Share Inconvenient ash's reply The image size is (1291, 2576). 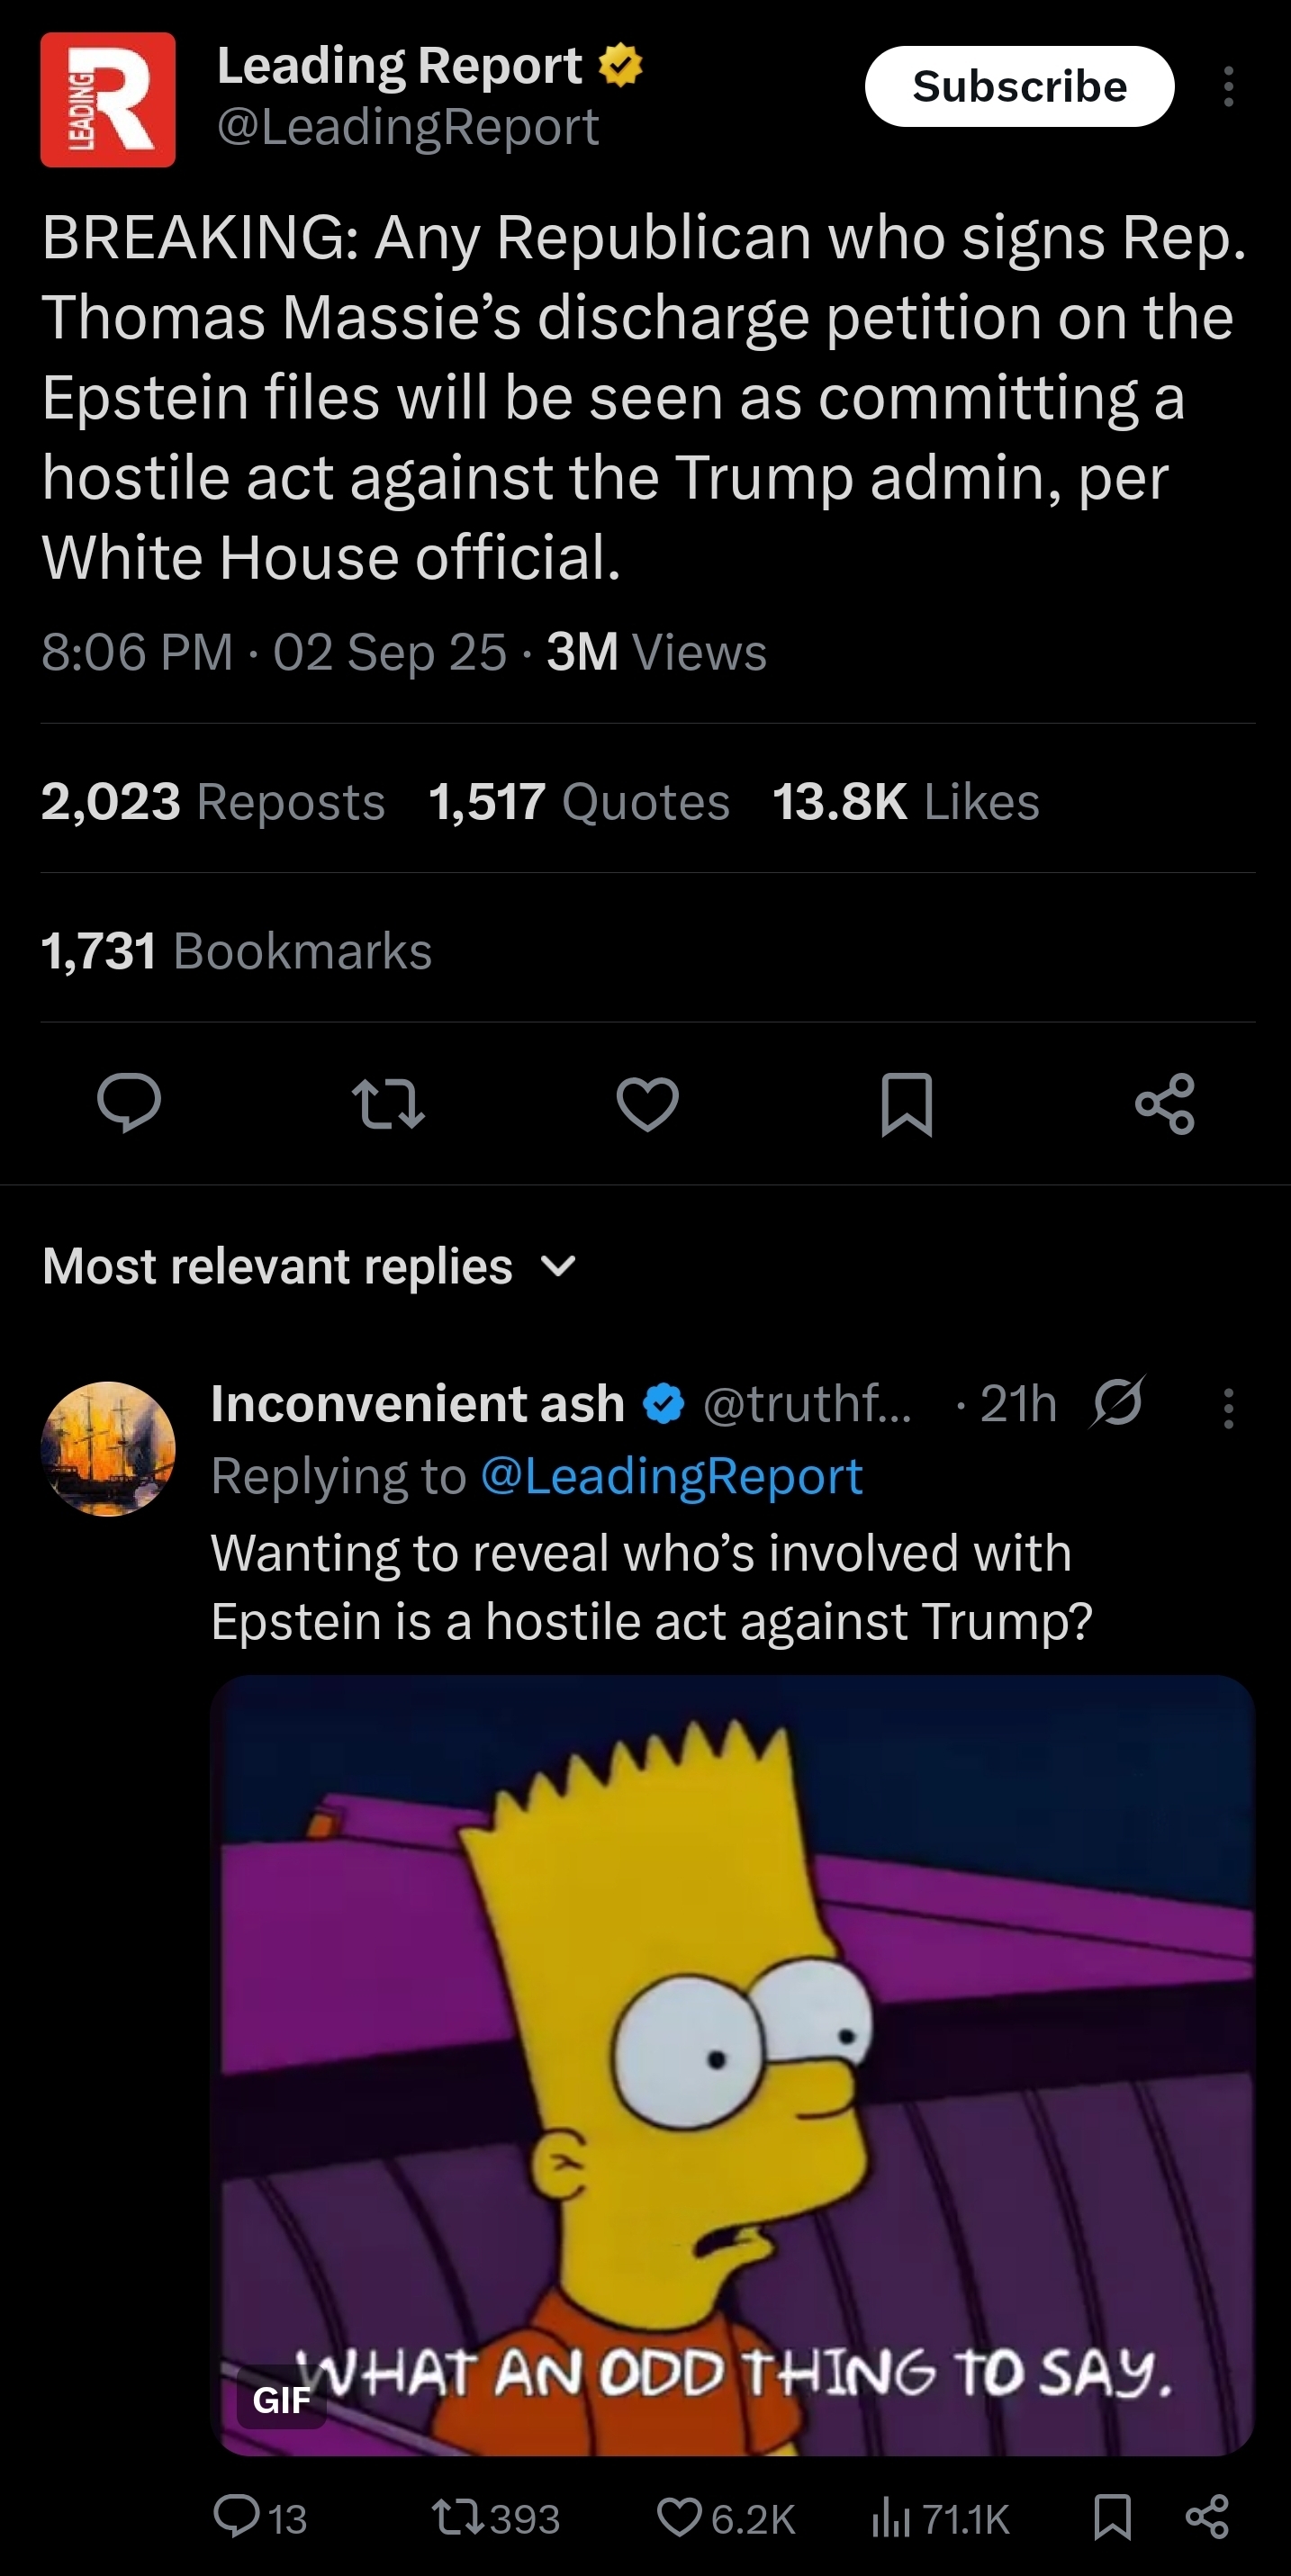(1206, 2517)
